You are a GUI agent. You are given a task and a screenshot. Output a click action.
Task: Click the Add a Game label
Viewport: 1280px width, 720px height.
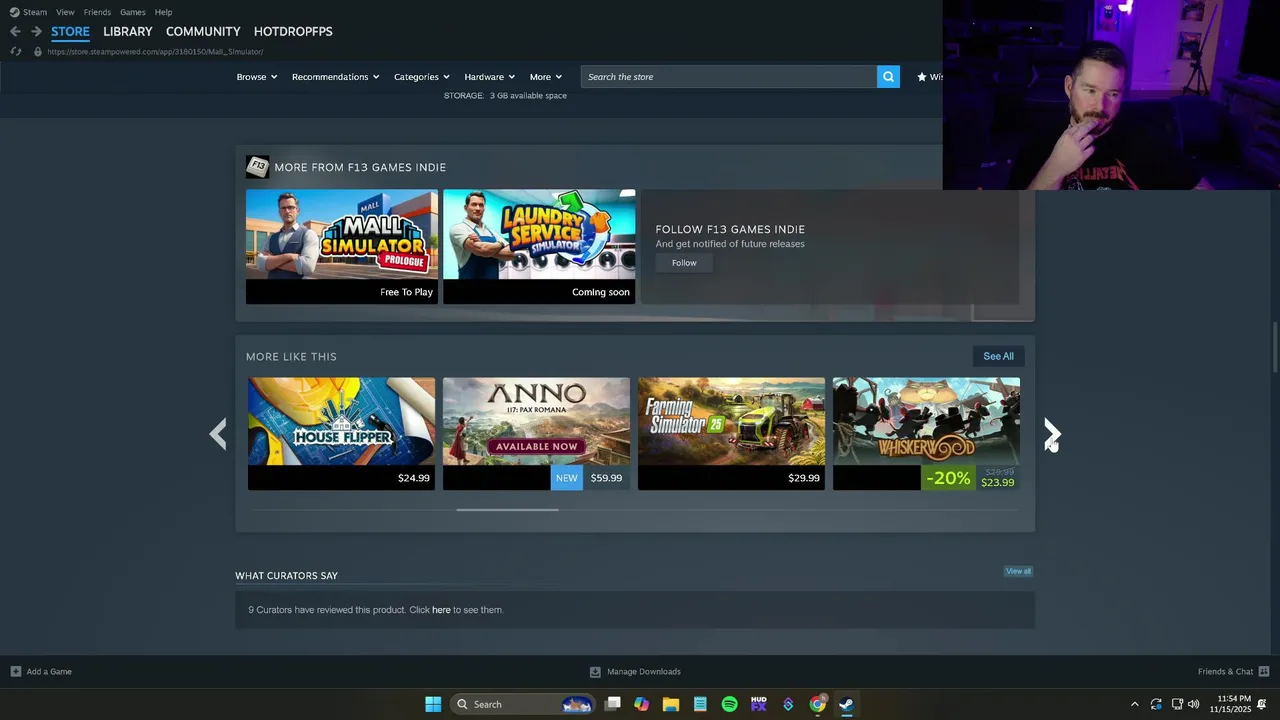pos(49,671)
